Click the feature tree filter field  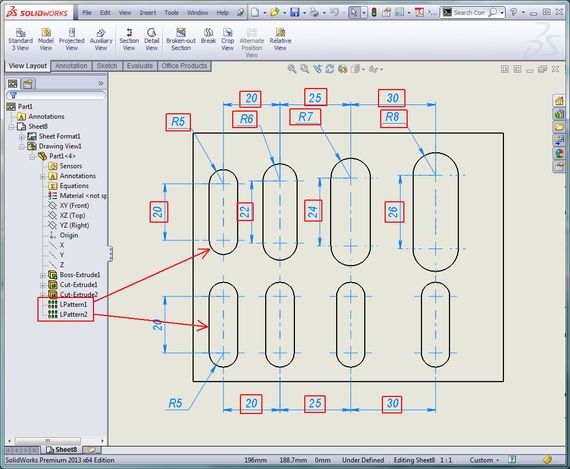(x=56, y=96)
